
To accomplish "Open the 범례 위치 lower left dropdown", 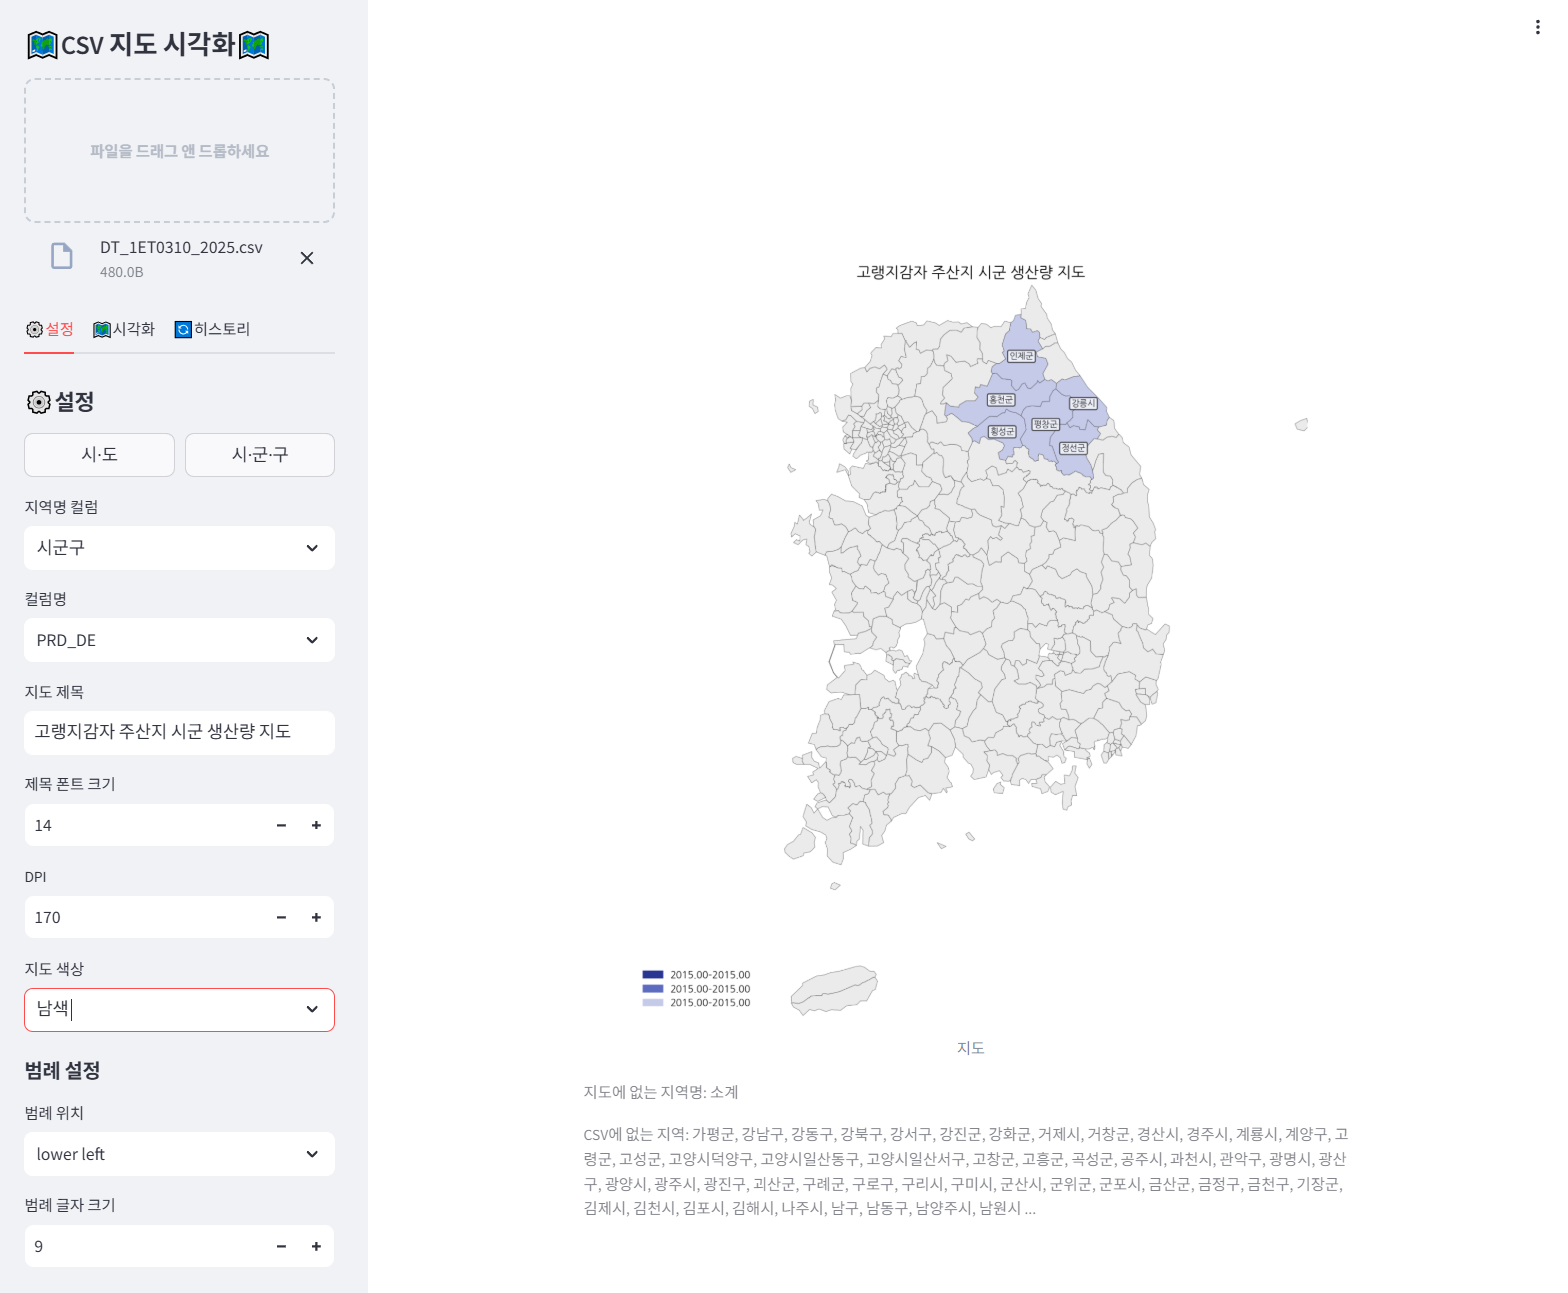I will click(x=180, y=1154).
